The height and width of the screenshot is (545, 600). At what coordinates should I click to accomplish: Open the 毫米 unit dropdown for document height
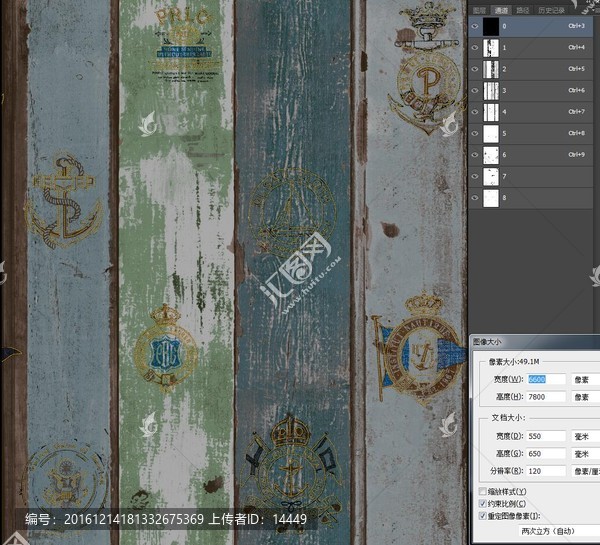tap(585, 454)
